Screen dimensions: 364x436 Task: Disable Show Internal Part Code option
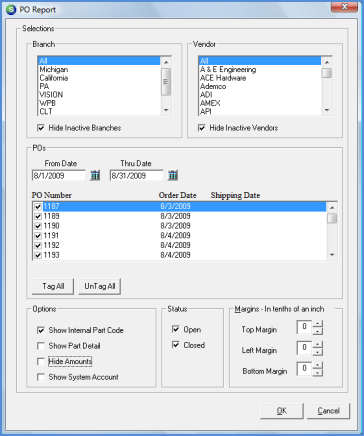41,330
